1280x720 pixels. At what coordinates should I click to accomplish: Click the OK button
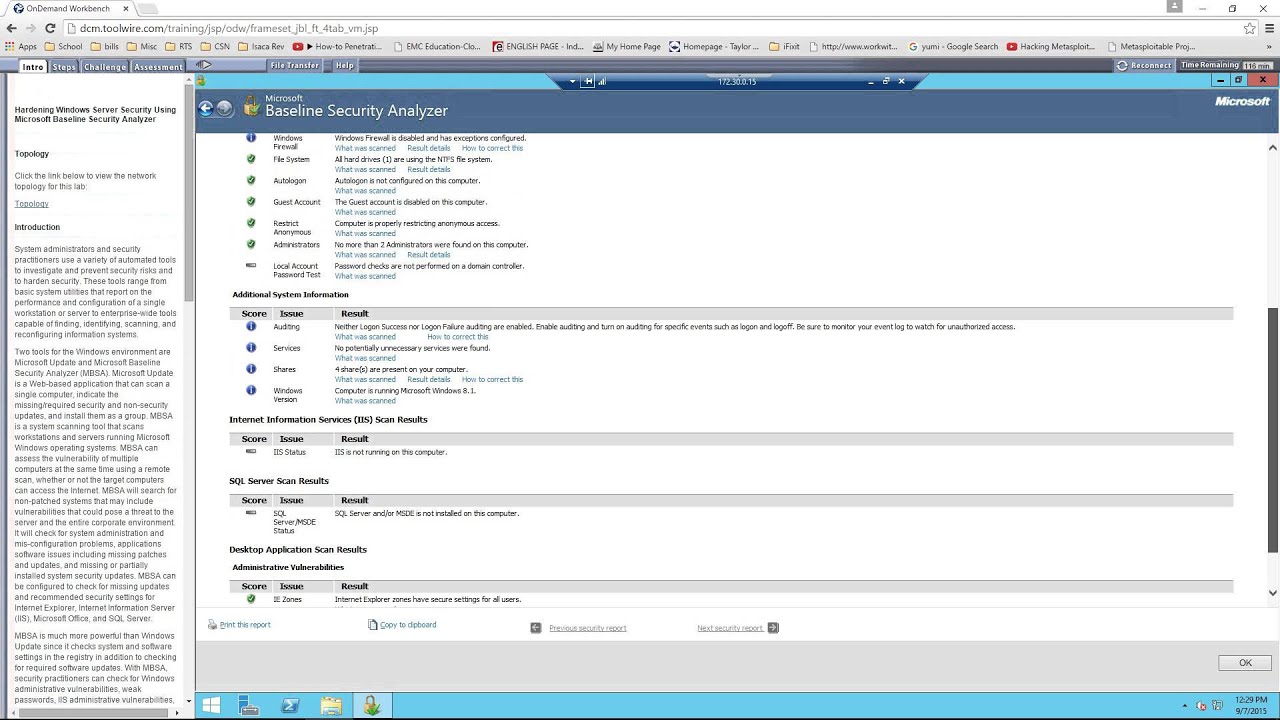click(1245, 663)
